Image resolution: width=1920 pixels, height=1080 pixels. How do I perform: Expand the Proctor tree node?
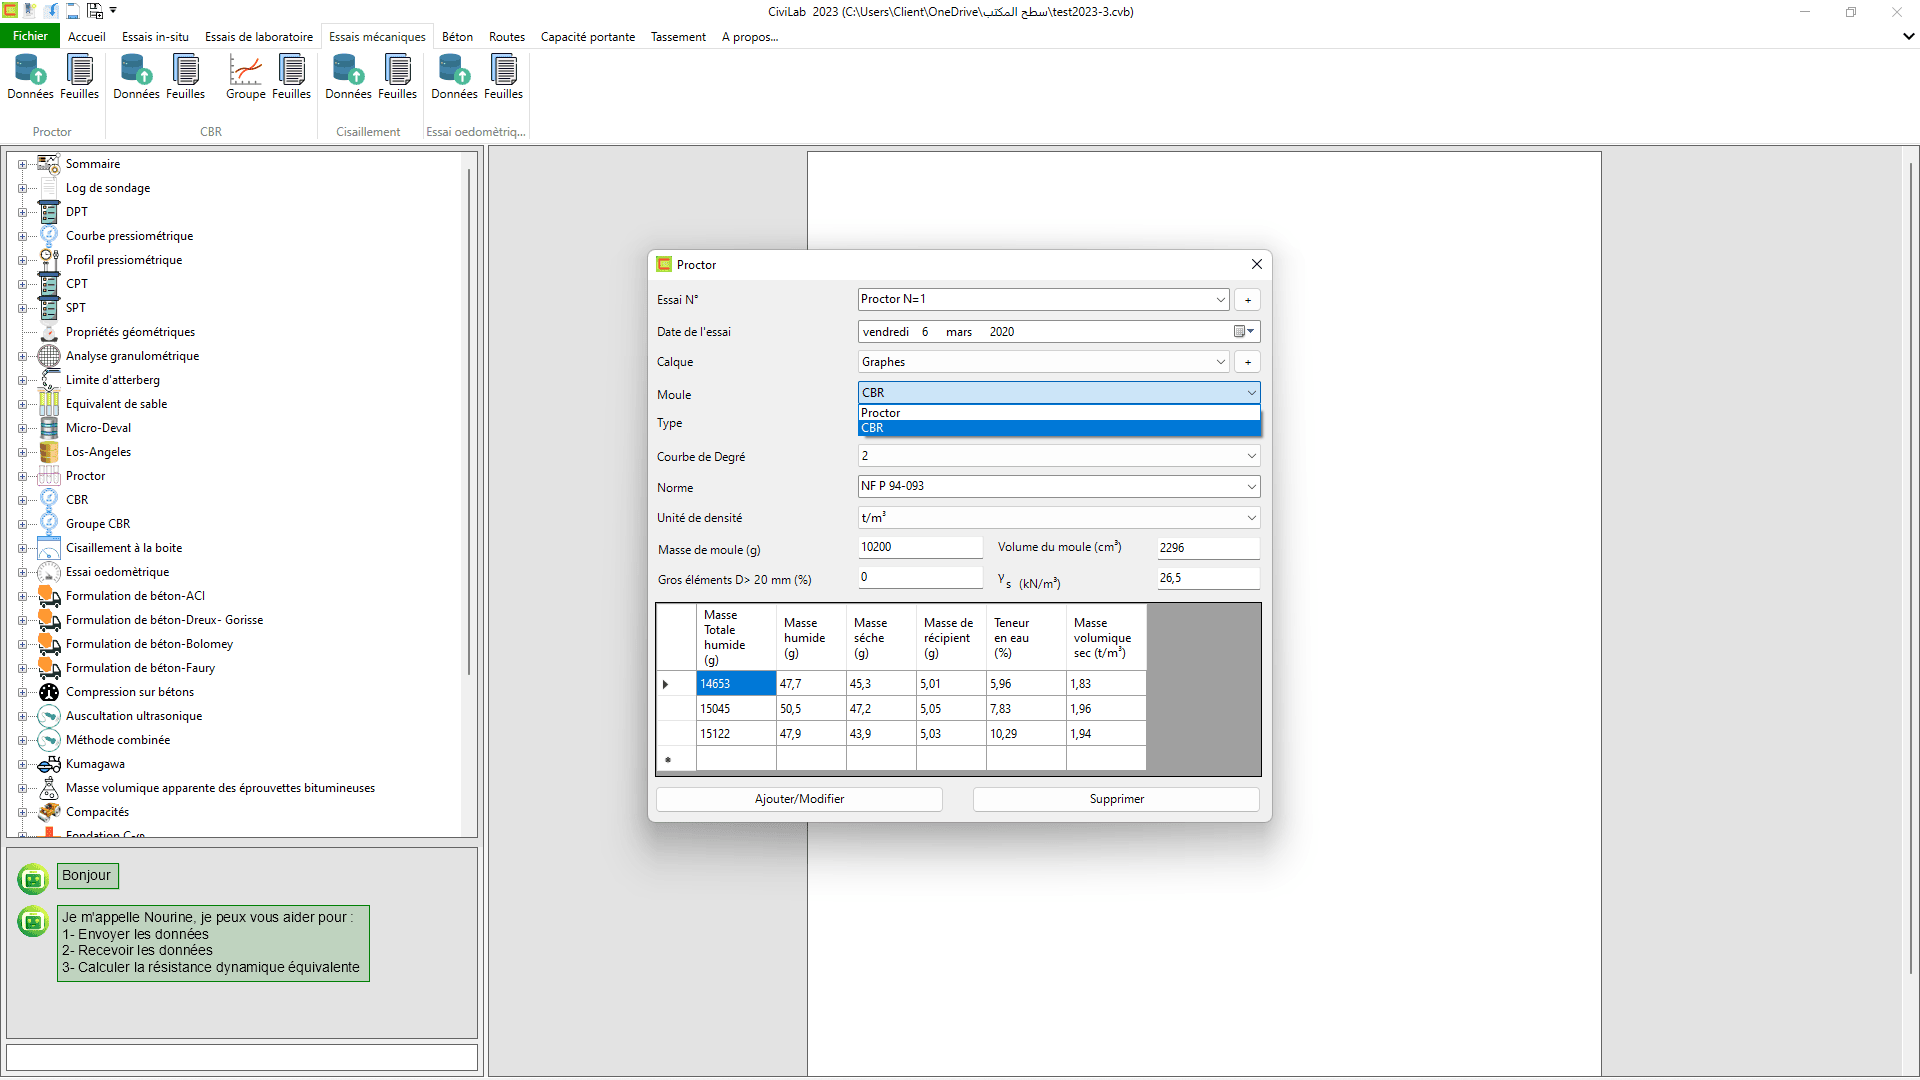[x=22, y=476]
